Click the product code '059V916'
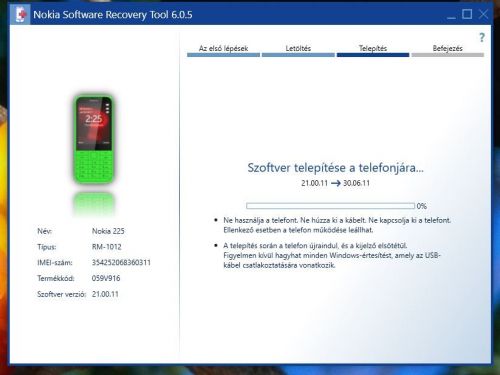Screen dimensions: 500x375 coord(106,278)
